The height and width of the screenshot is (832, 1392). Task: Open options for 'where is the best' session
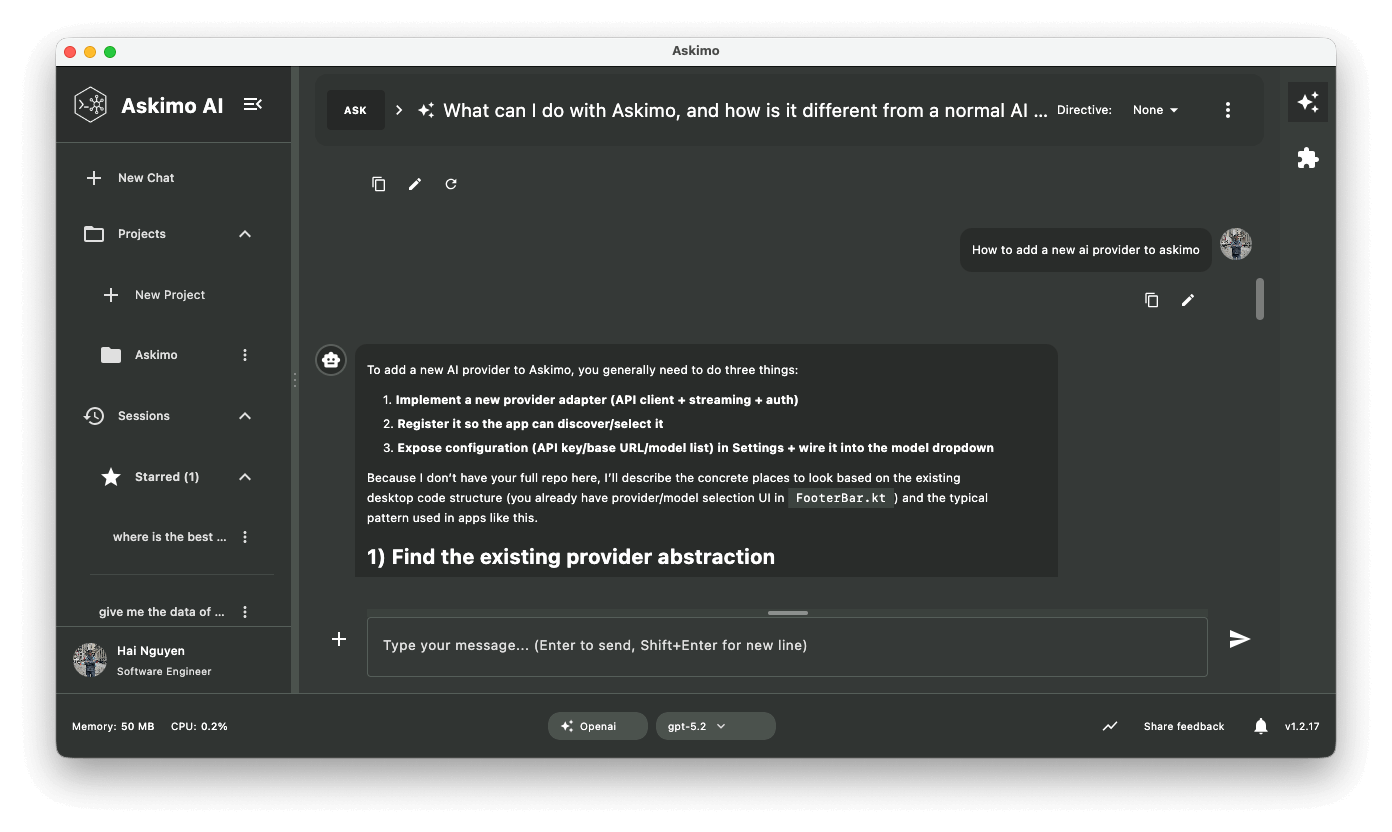(245, 537)
